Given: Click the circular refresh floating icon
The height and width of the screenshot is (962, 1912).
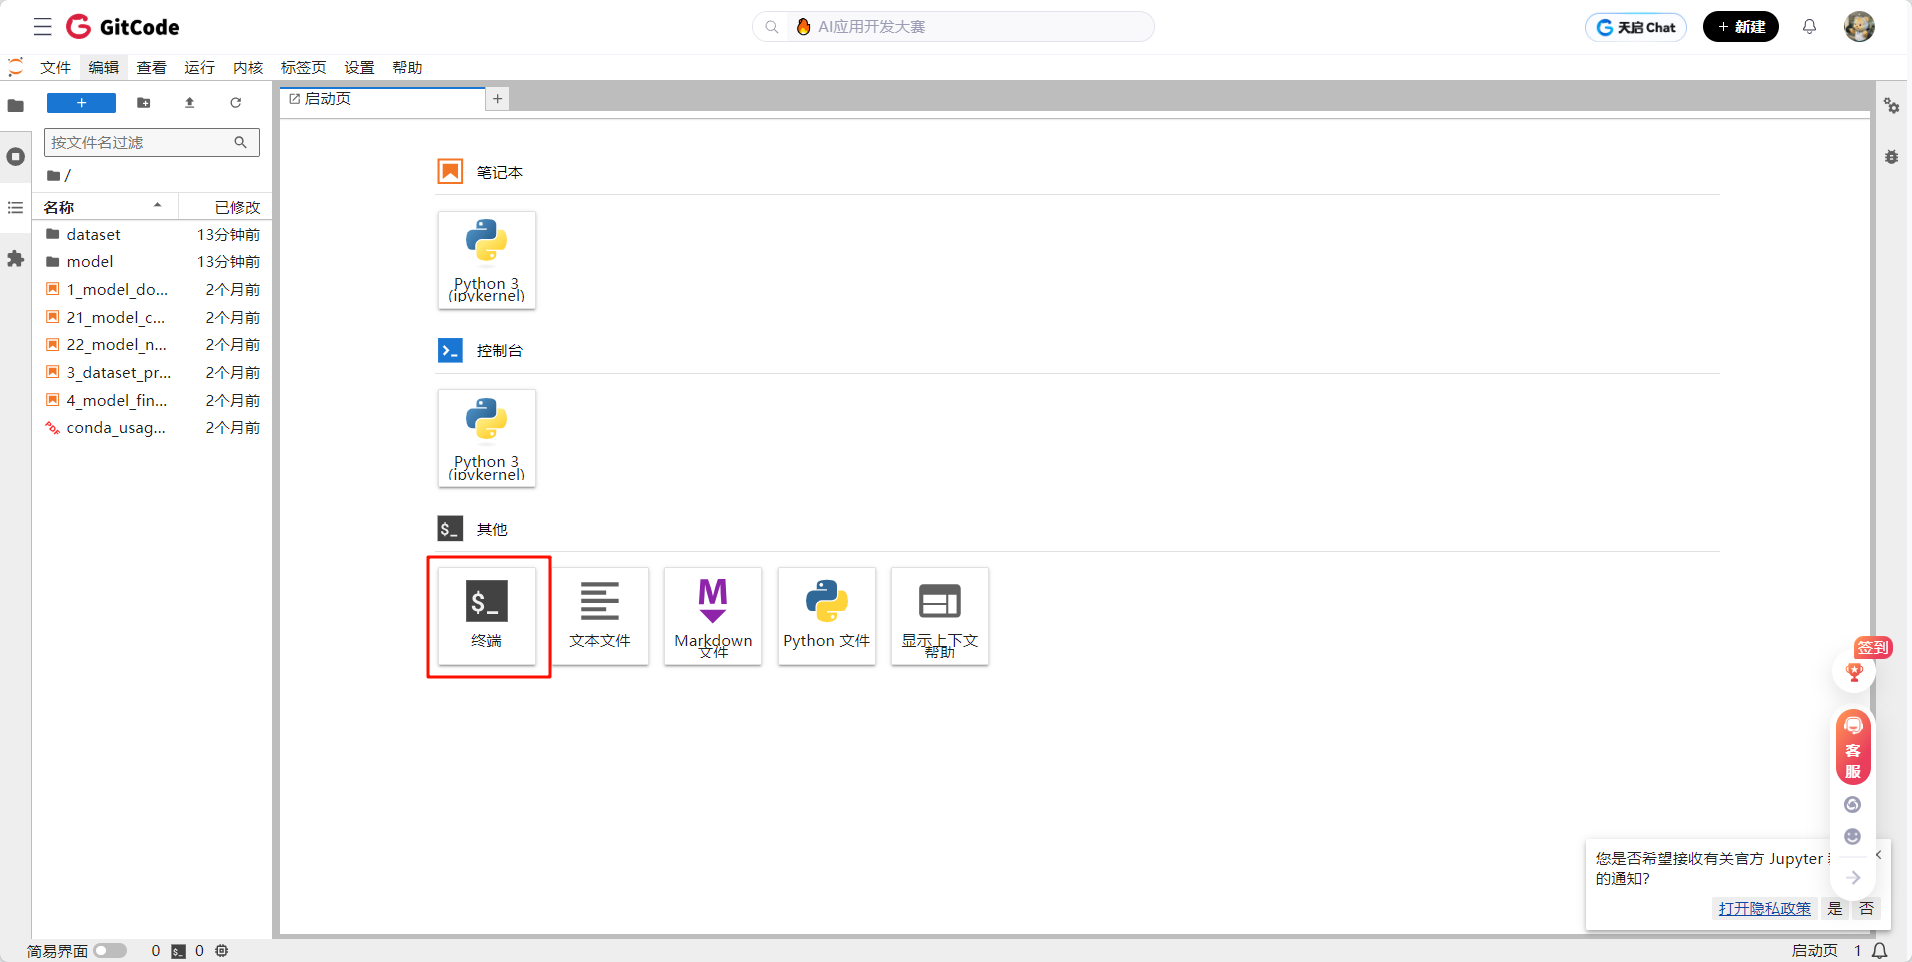Looking at the screenshot, I should 1852,805.
